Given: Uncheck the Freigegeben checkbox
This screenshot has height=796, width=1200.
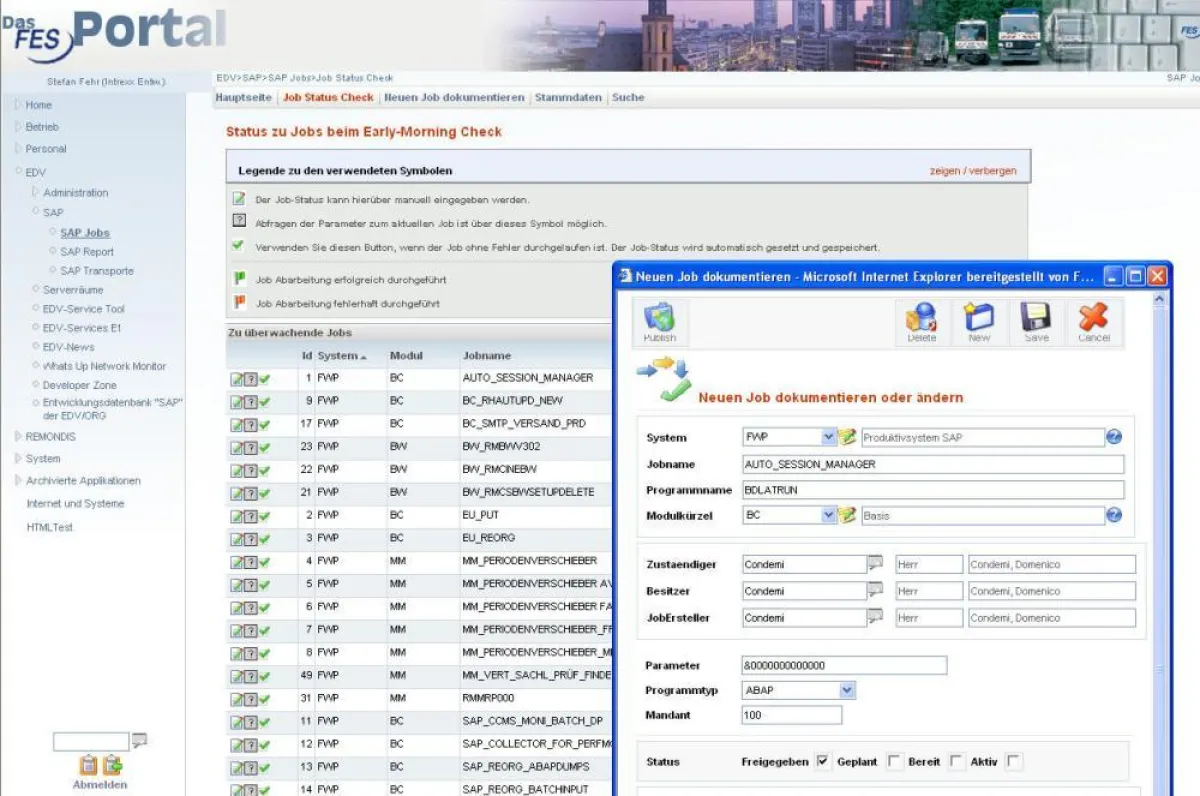Looking at the screenshot, I should (x=822, y=761).
